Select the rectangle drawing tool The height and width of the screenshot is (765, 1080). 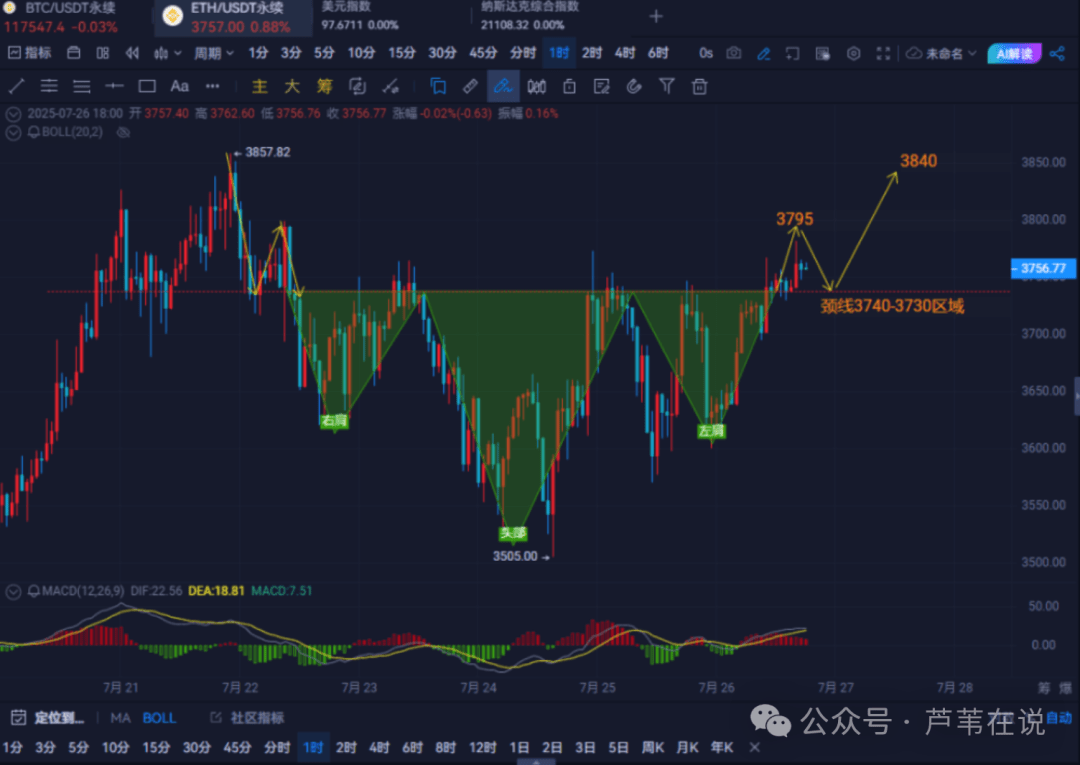tap(147, 86)
